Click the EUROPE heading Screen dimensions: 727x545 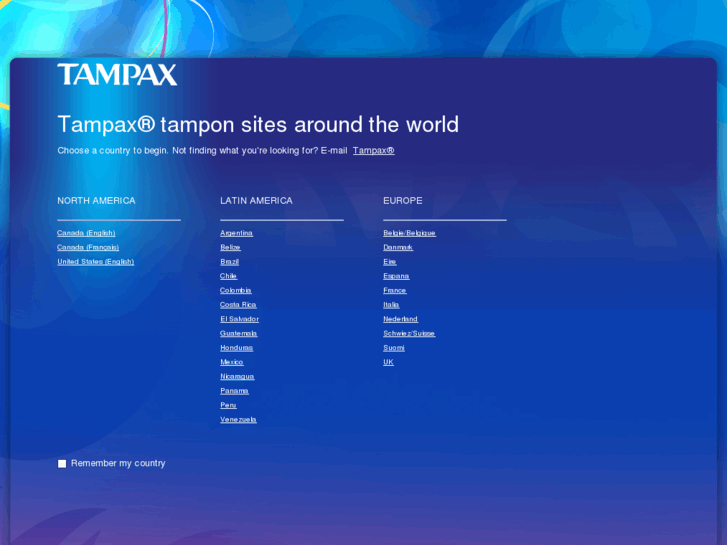[x=403, y=201]
